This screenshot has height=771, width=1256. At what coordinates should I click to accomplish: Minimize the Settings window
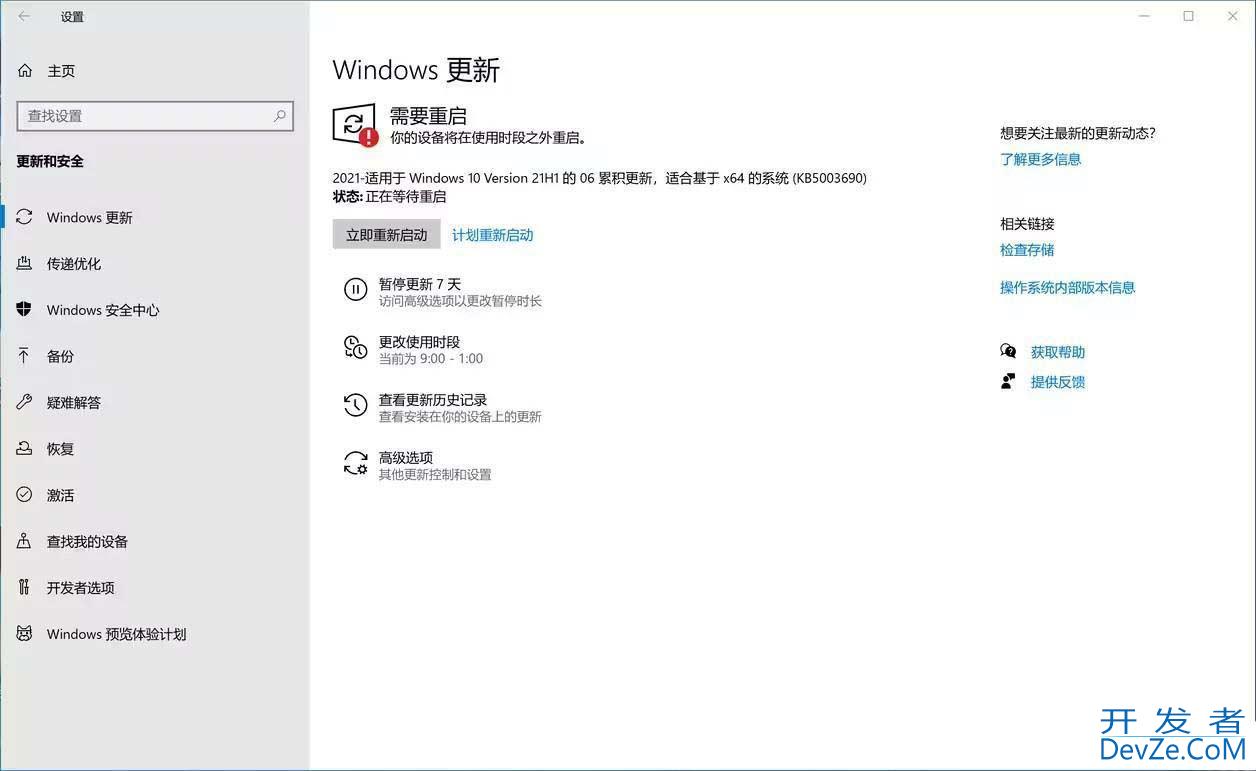1143,16
